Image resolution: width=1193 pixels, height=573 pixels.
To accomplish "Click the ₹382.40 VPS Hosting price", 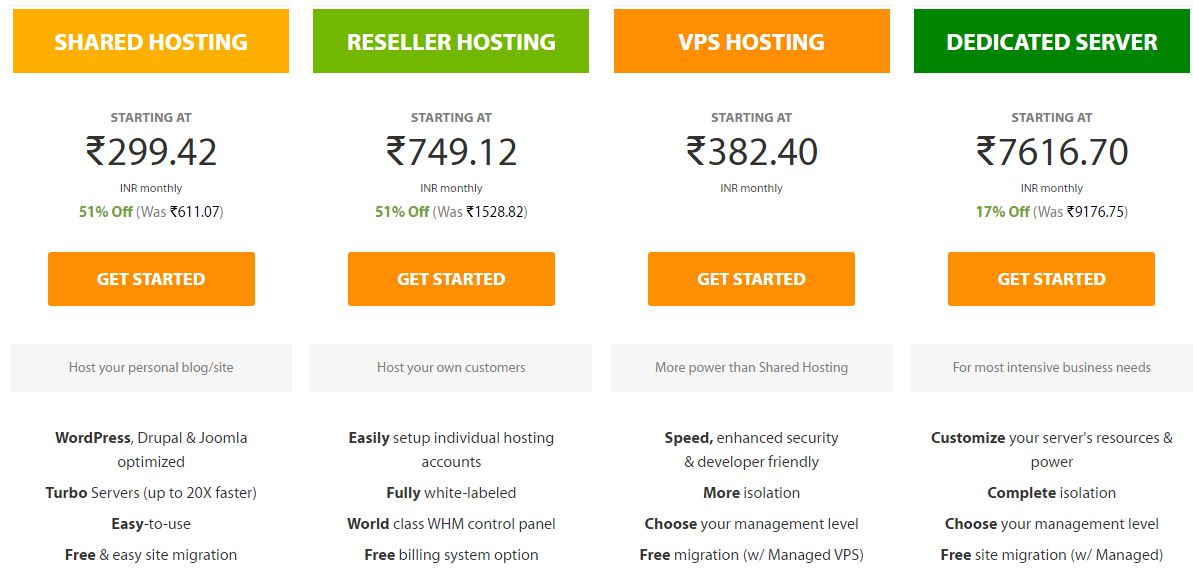I will [752, 151].
